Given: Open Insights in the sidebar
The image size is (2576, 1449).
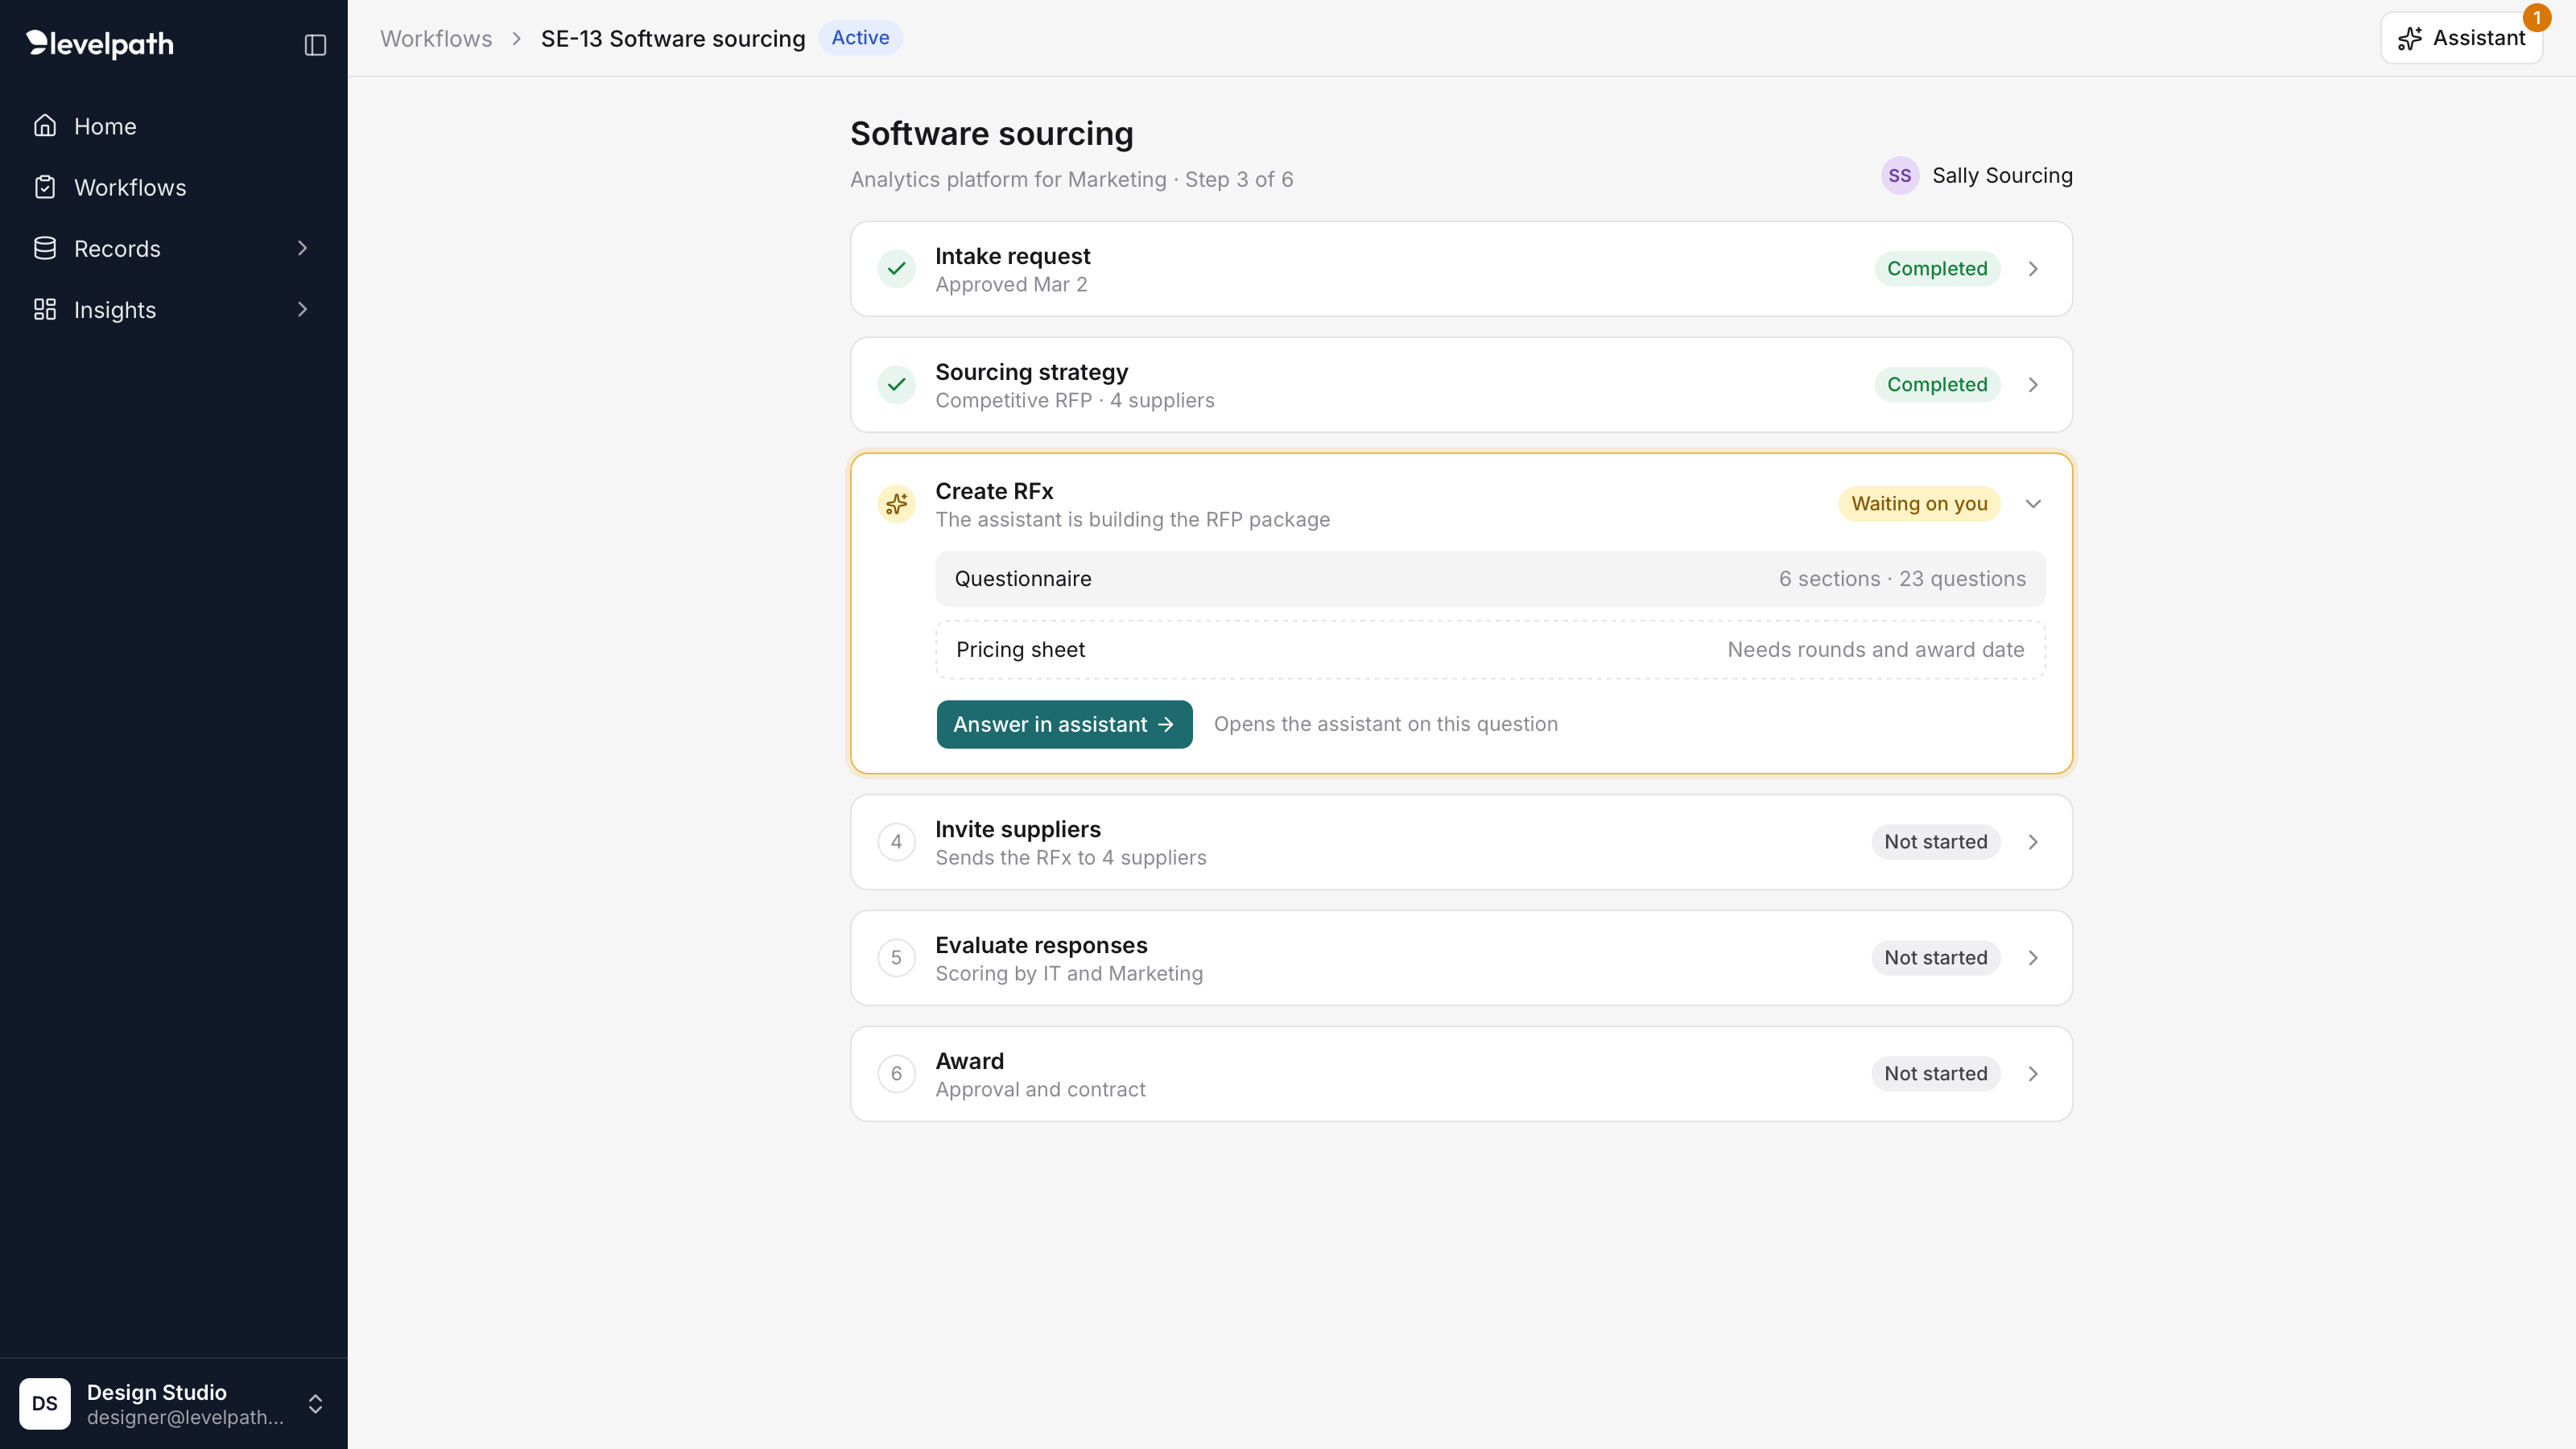Looking at the screenshot, I should [174, 309].
